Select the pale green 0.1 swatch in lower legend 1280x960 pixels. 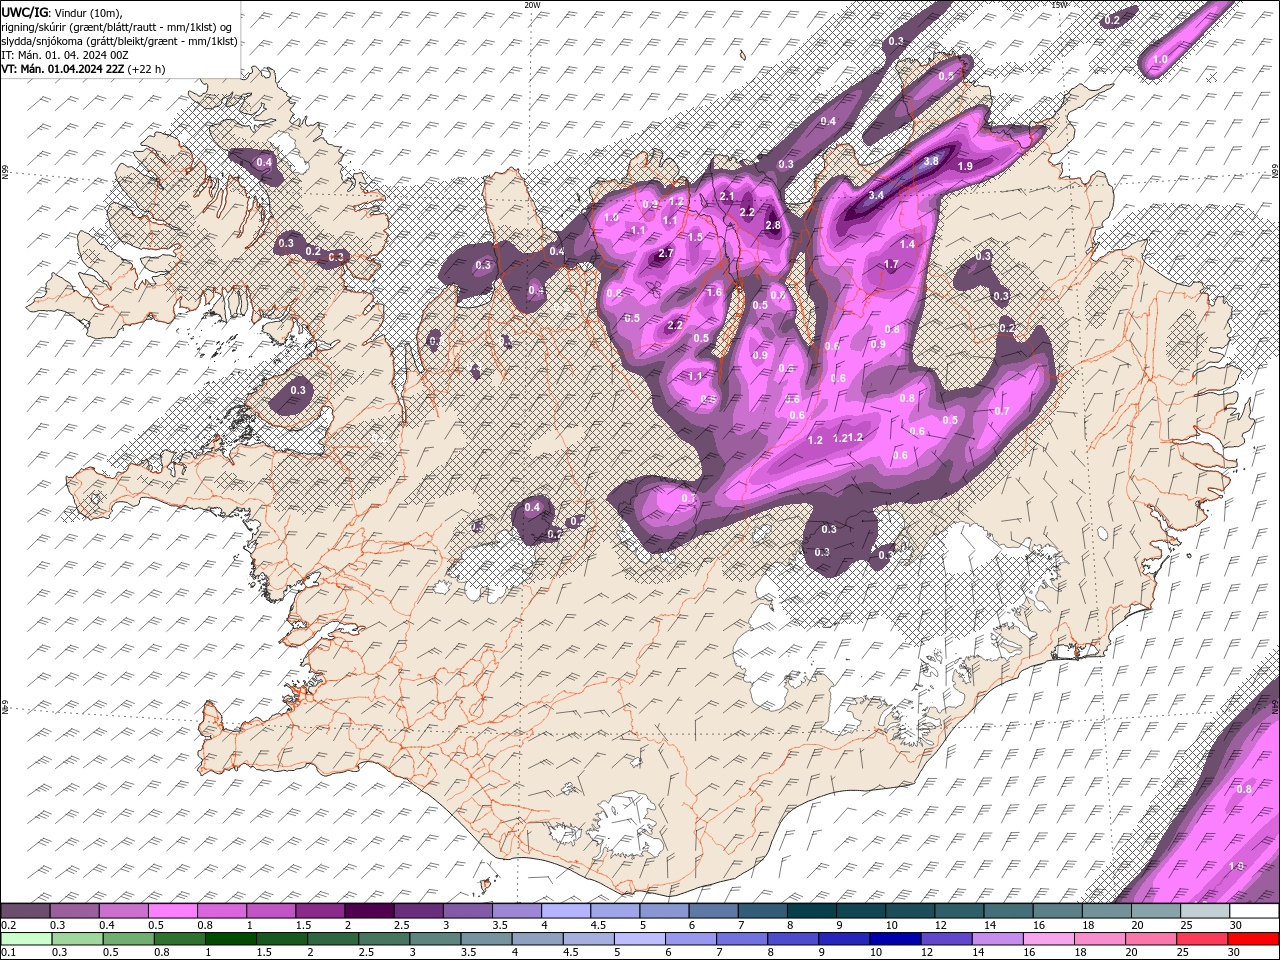(25, 939)
